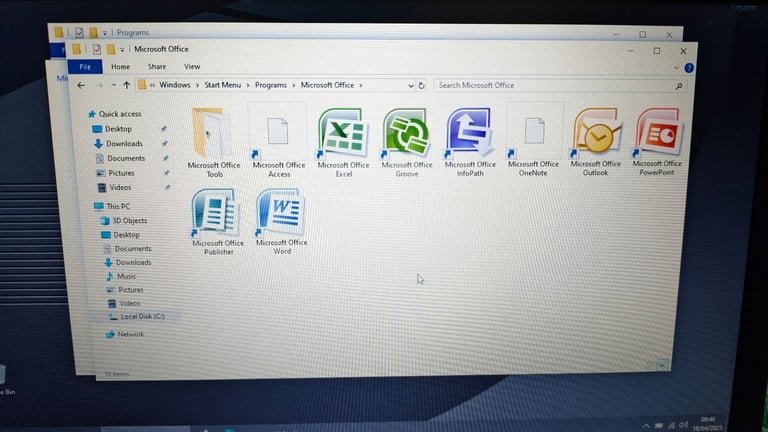Open the Help question mark icon
The height and width of the screenshot is (432, 768).
point(689,68)
